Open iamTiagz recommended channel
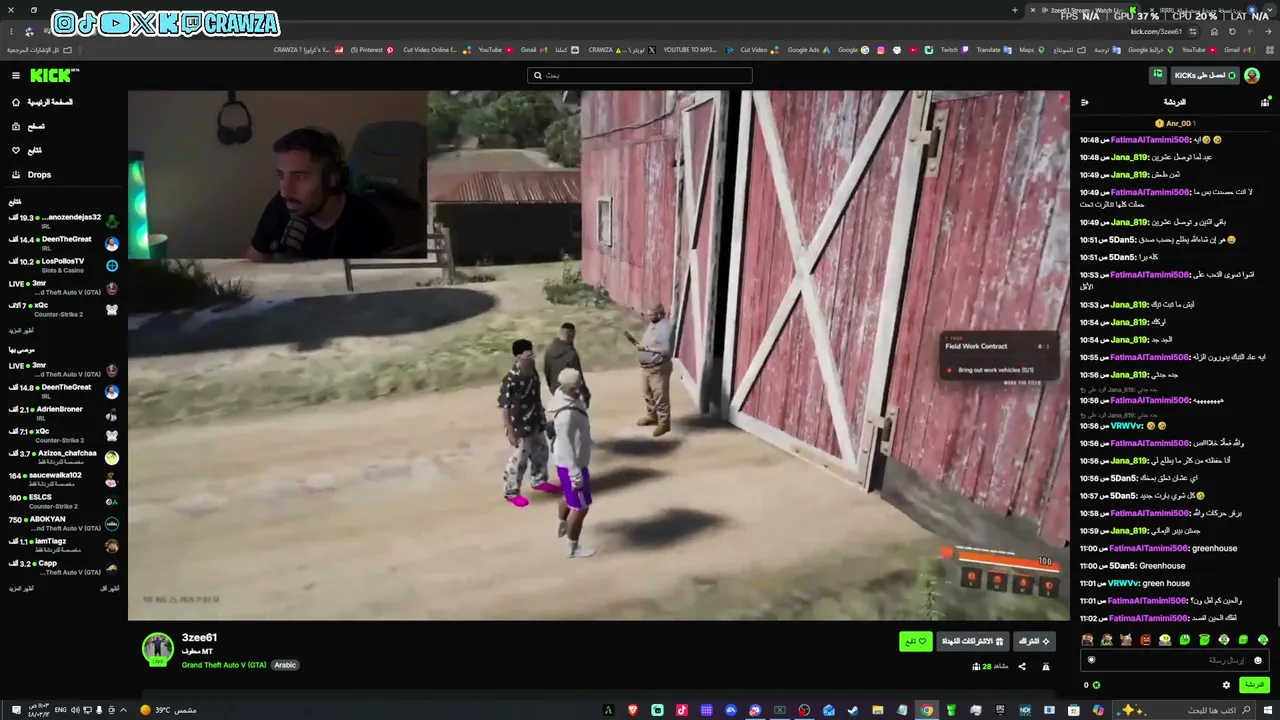This screenshot has width=1280, height=720. 64,545
